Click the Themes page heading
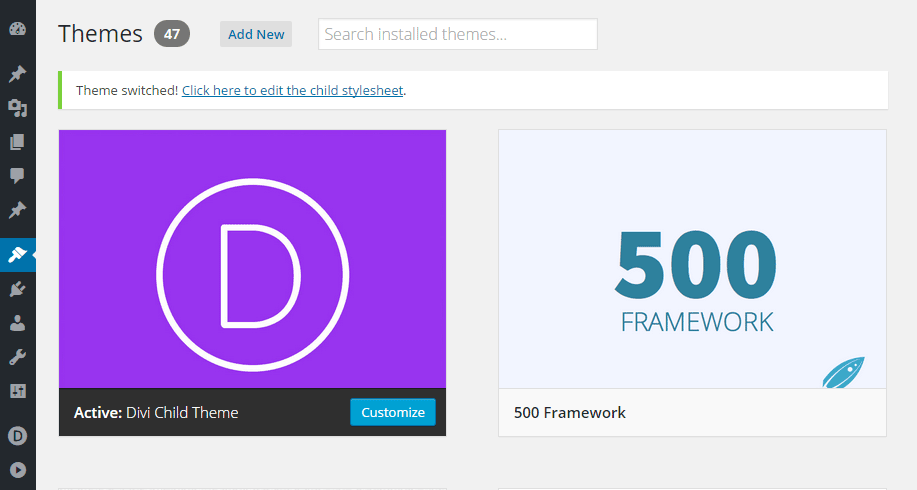917x490 pixels. point(100,34)
